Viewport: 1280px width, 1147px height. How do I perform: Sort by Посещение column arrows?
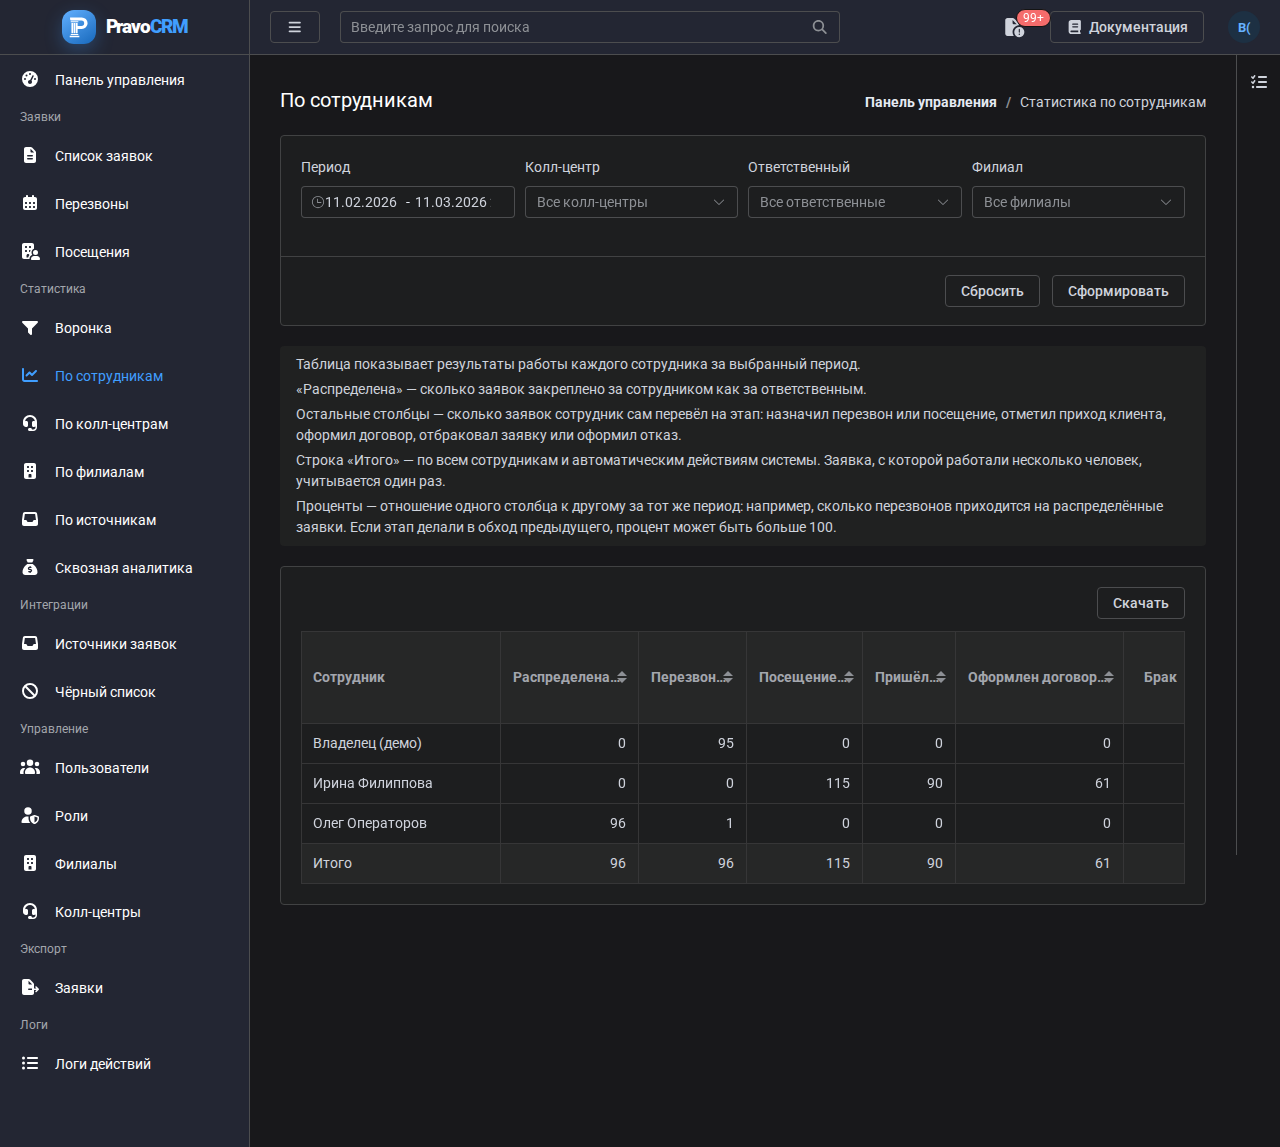pyautogui.click(x=849, y=677)
